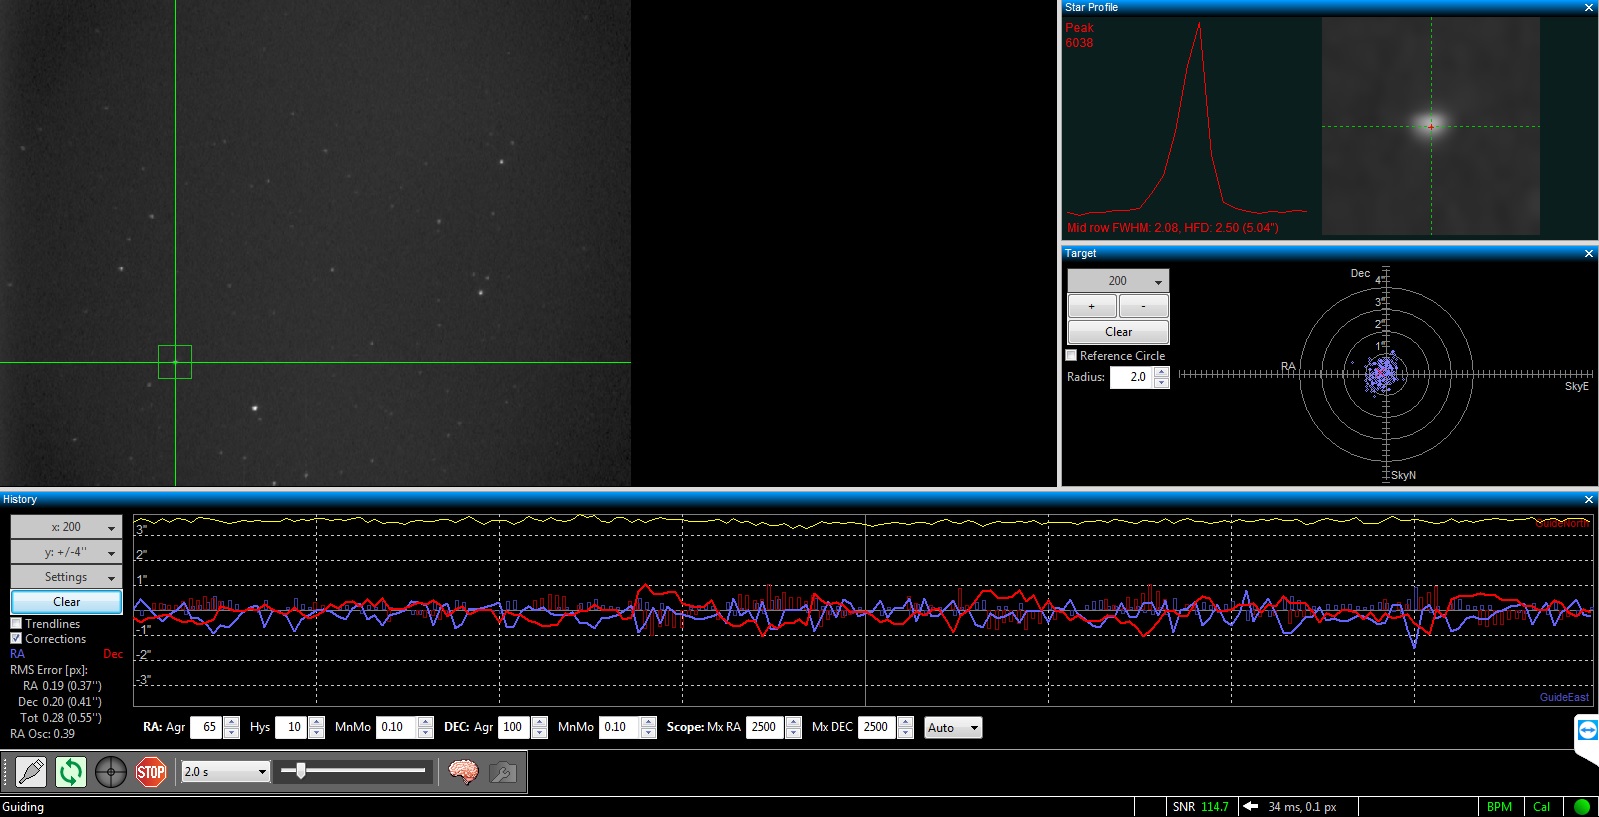Click the blue RA legend label

click(17, 654)
